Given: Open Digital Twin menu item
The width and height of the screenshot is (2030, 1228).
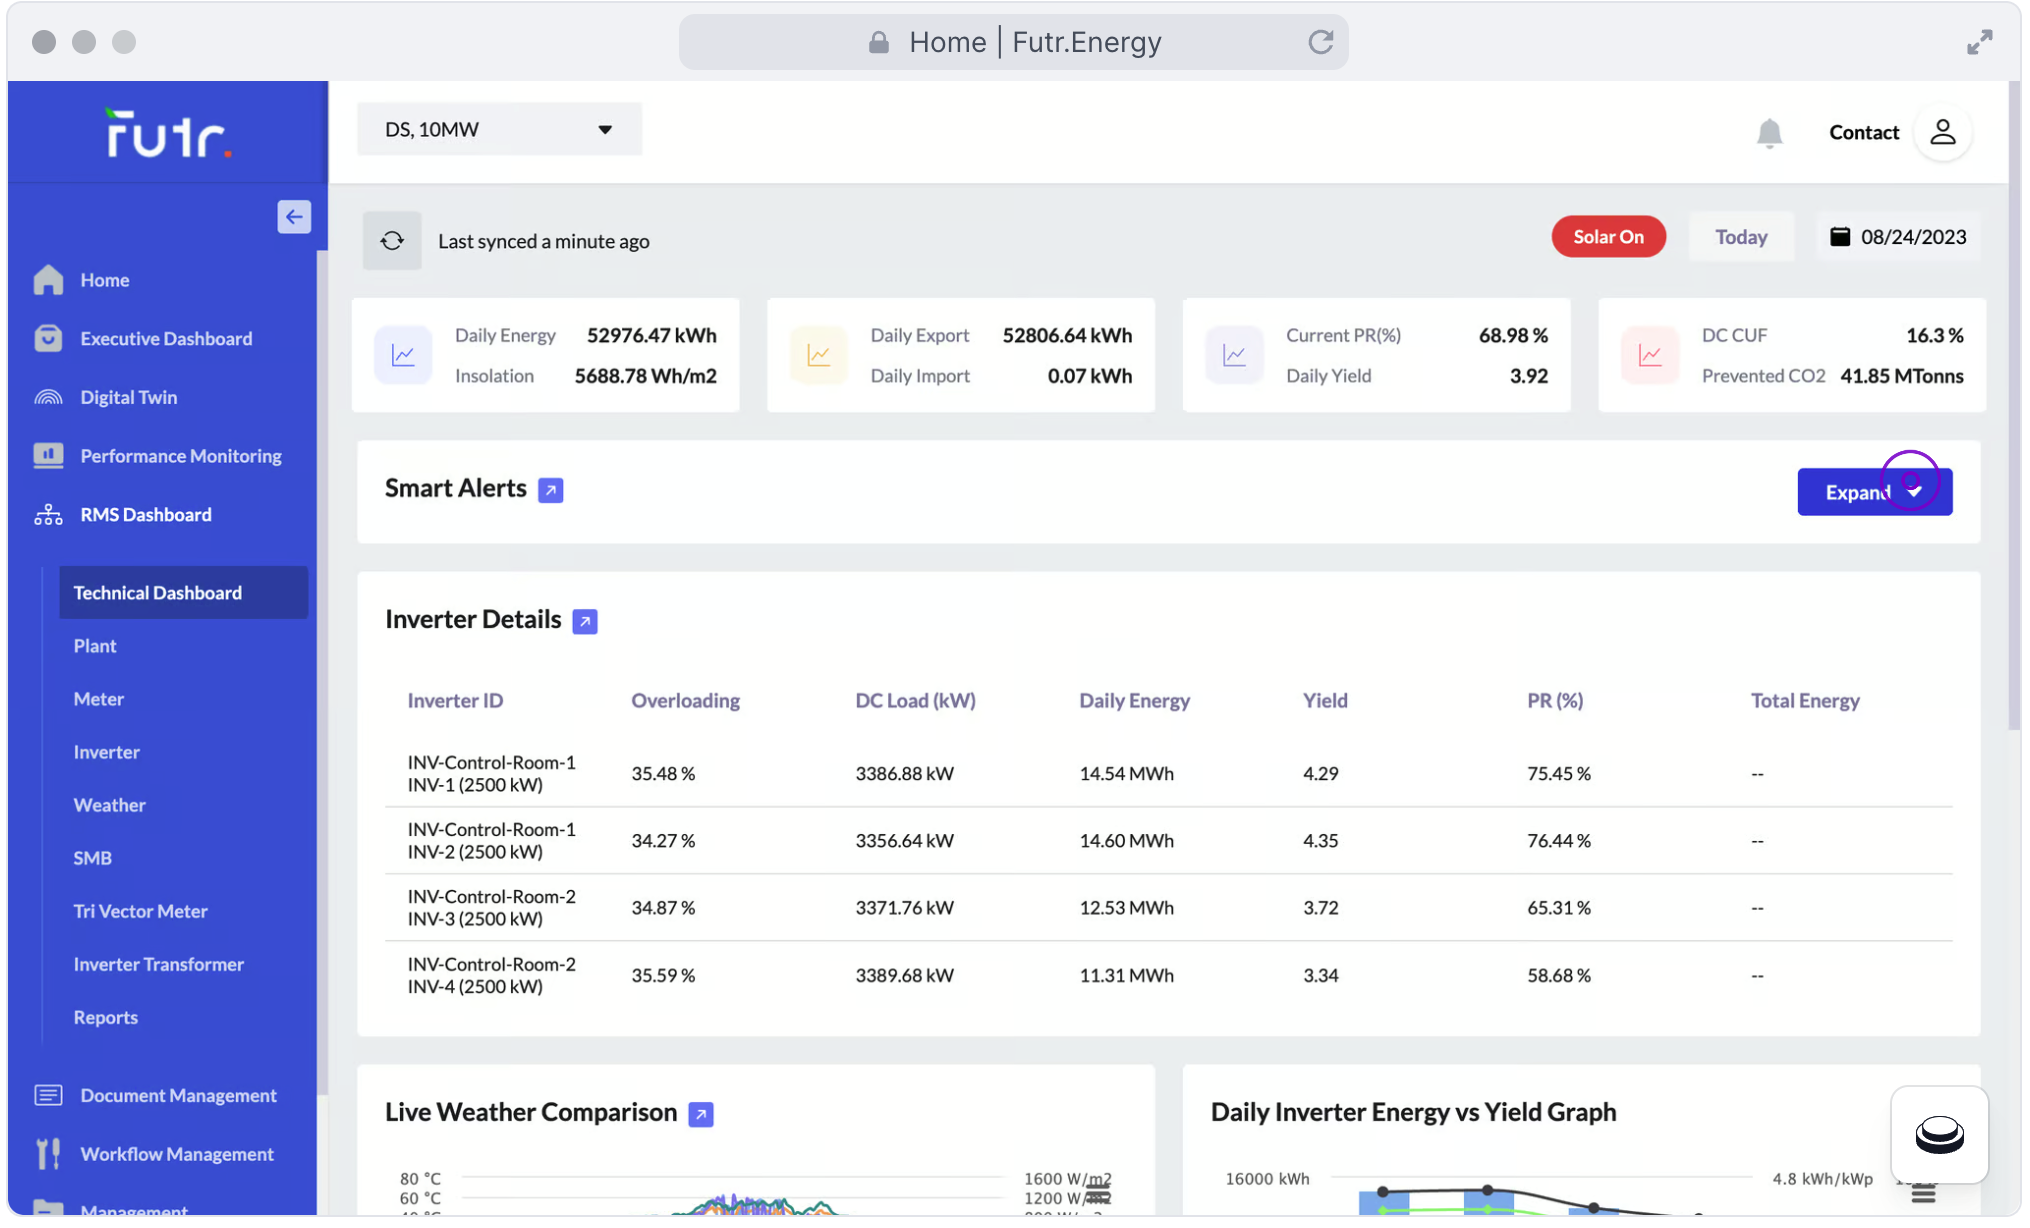Looking at the screenshot, I should click(129, 397).
